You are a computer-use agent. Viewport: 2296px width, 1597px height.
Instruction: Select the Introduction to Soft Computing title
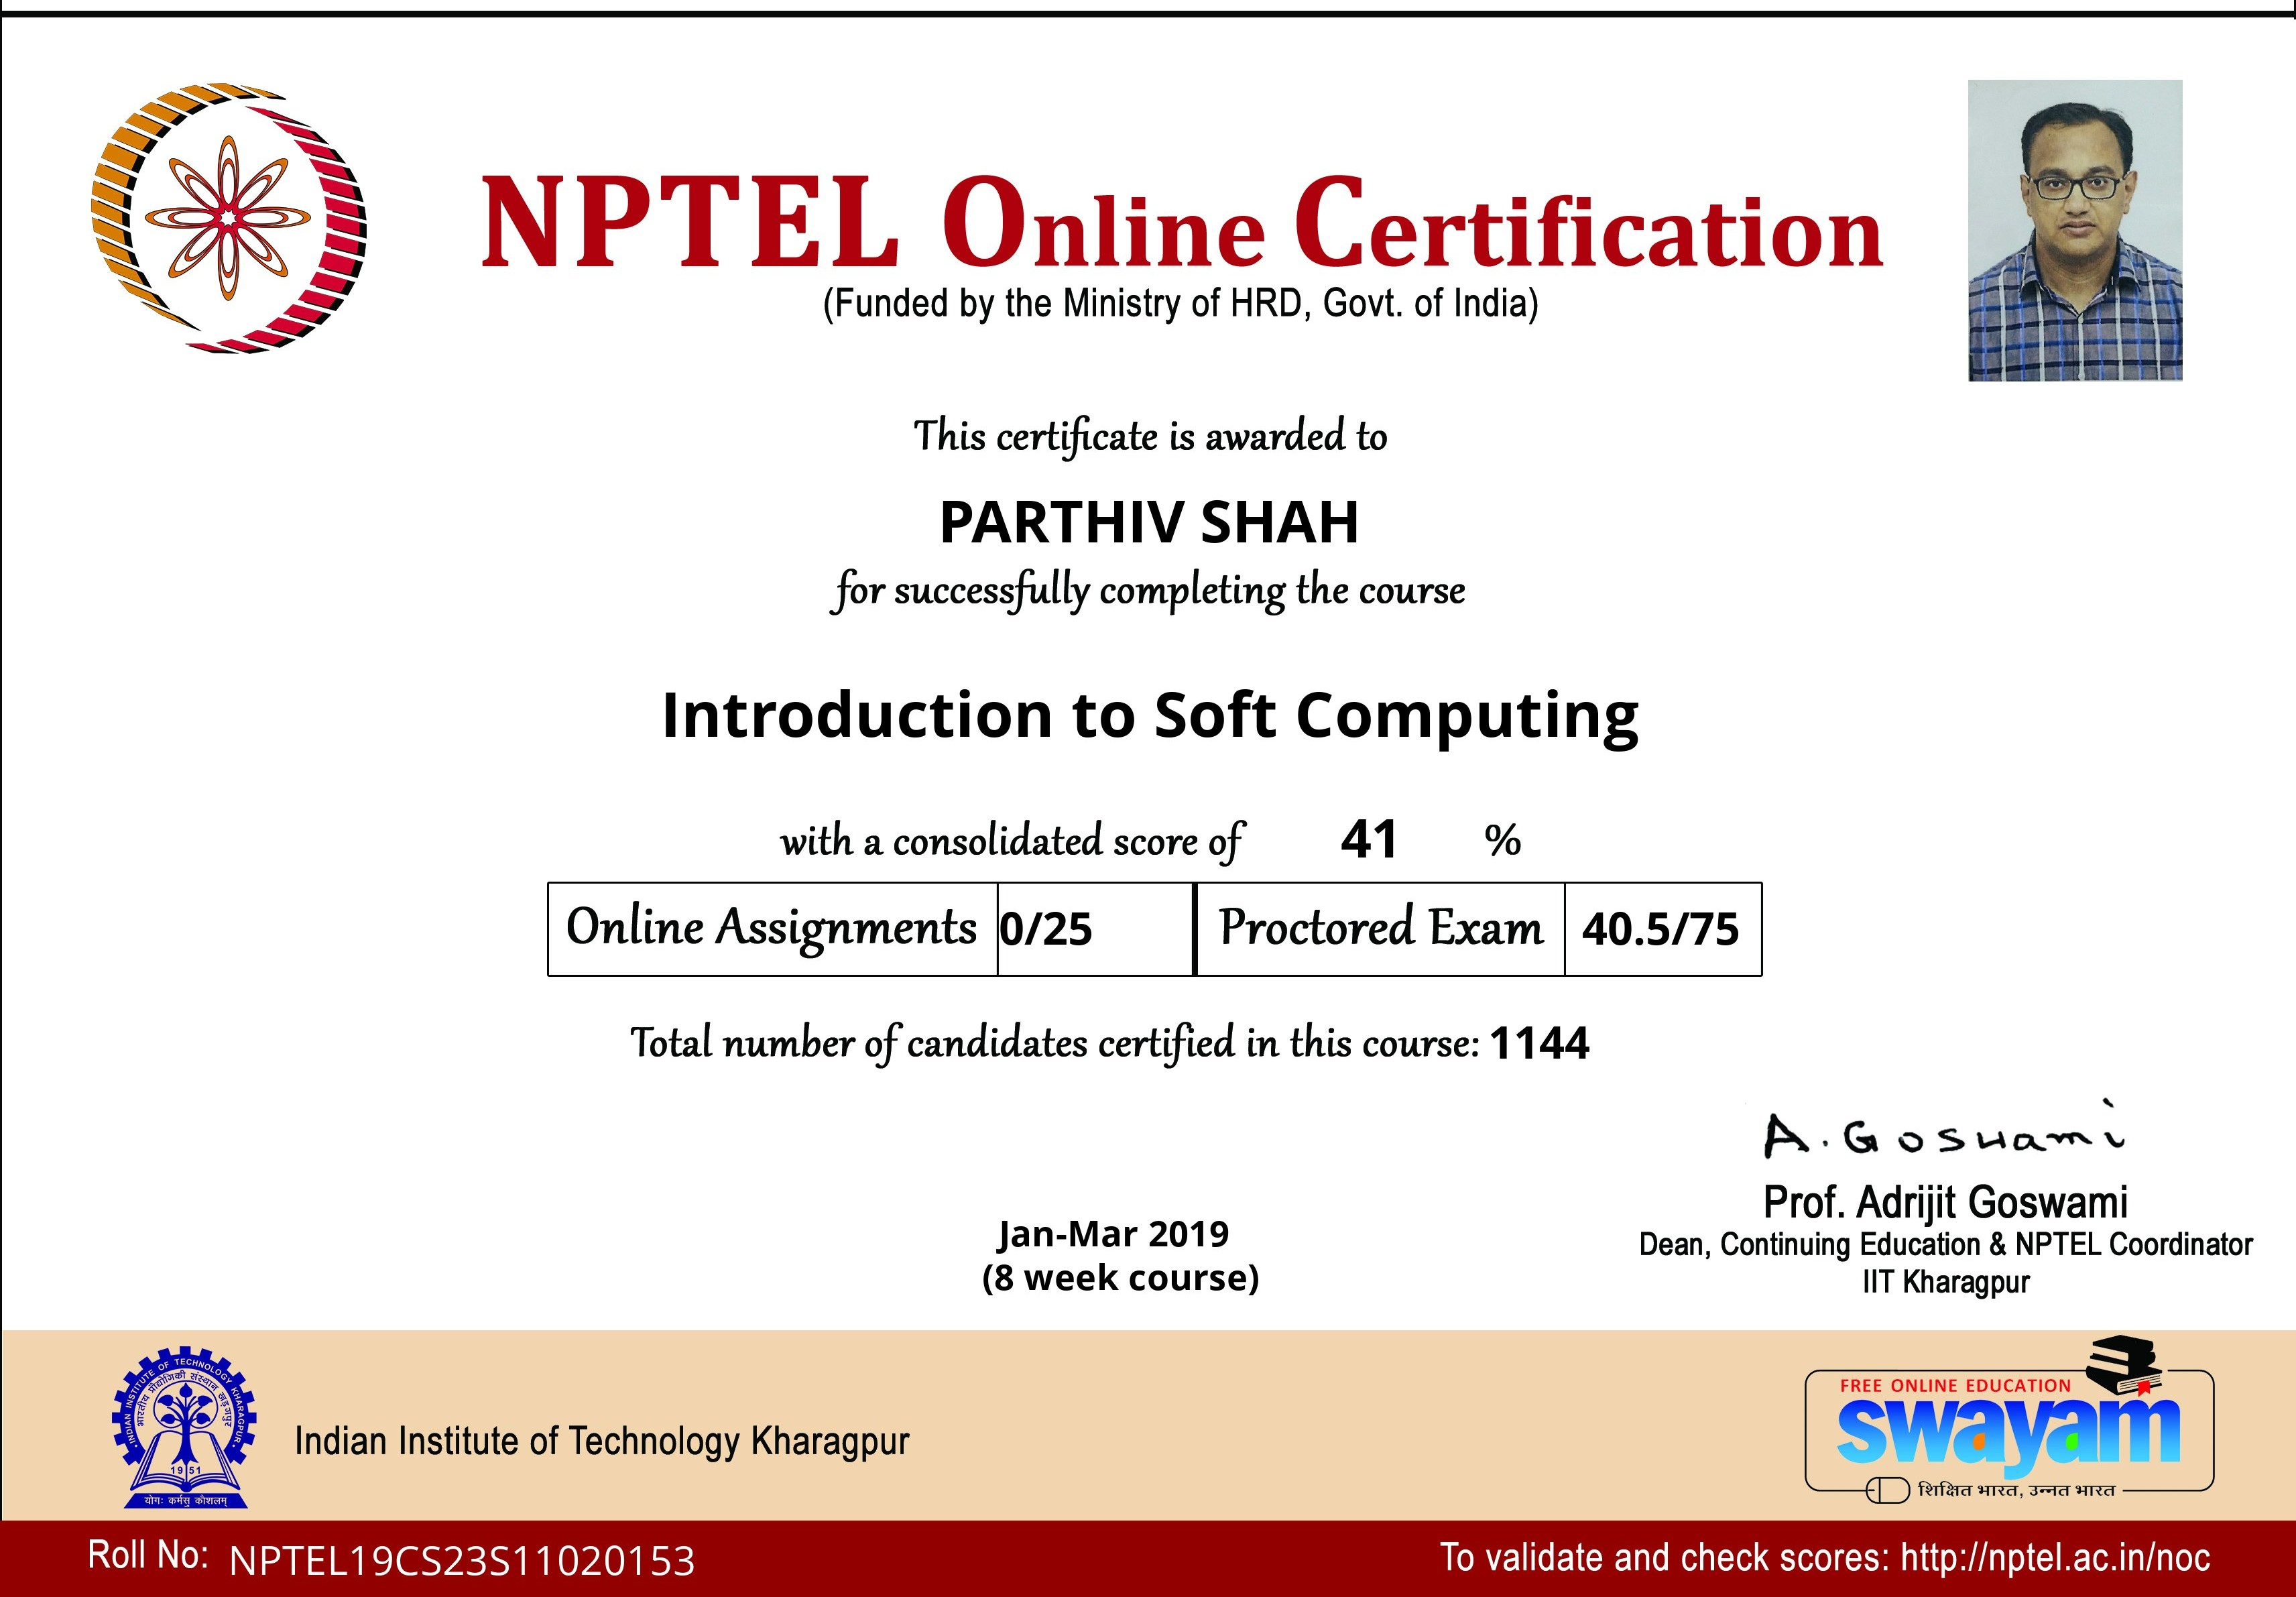[1150, 717]
